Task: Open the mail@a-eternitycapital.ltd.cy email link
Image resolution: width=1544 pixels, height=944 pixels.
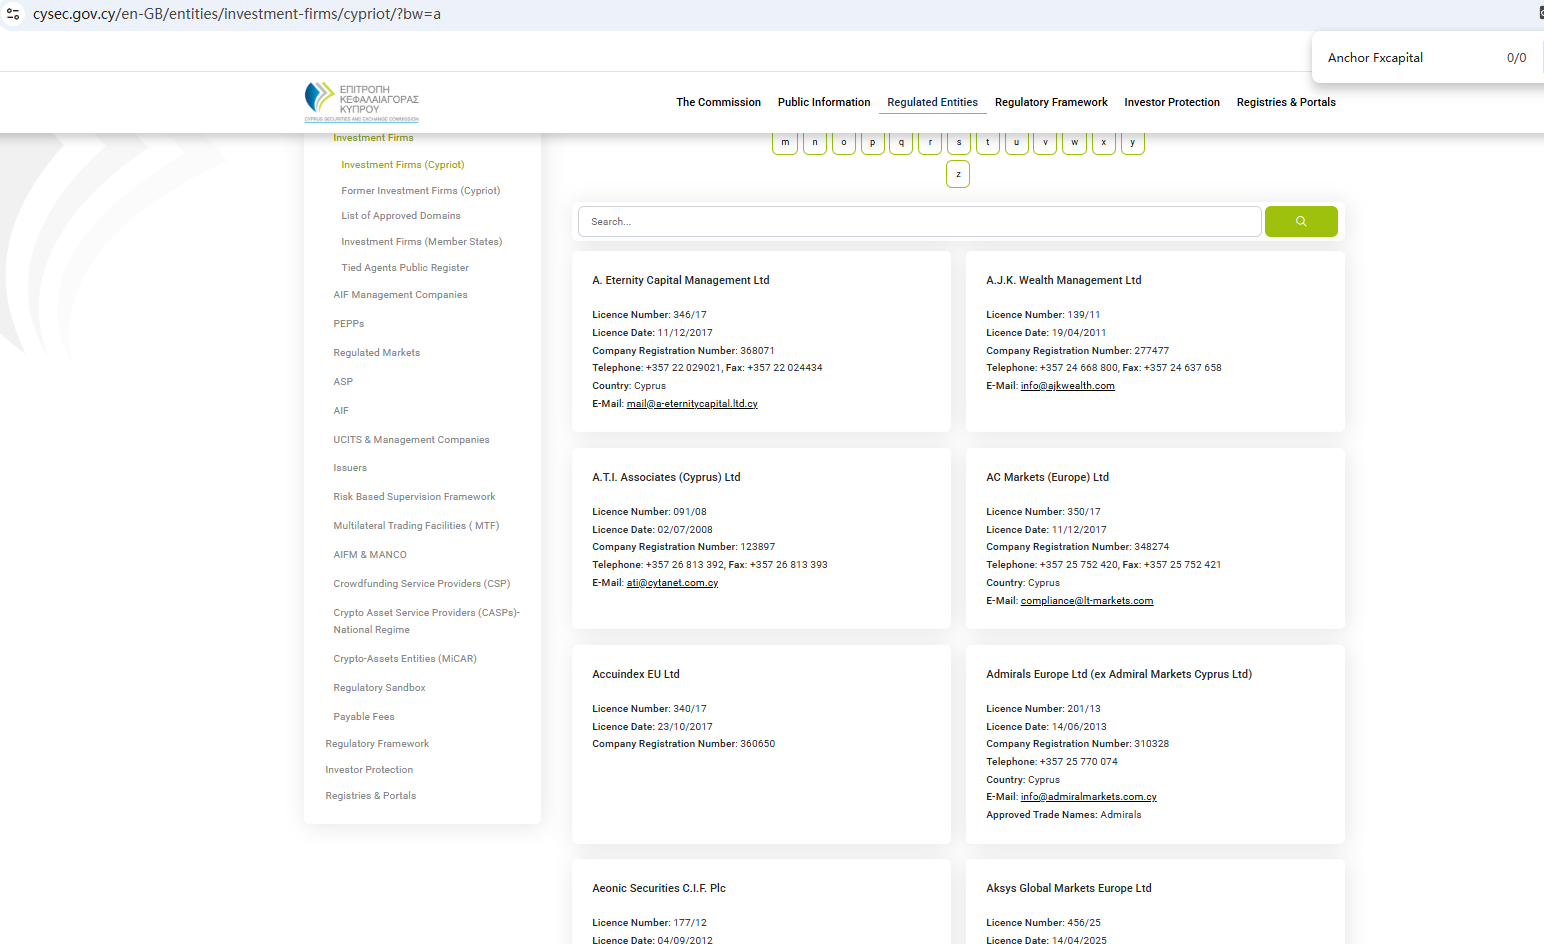Action: click(692, 404)
